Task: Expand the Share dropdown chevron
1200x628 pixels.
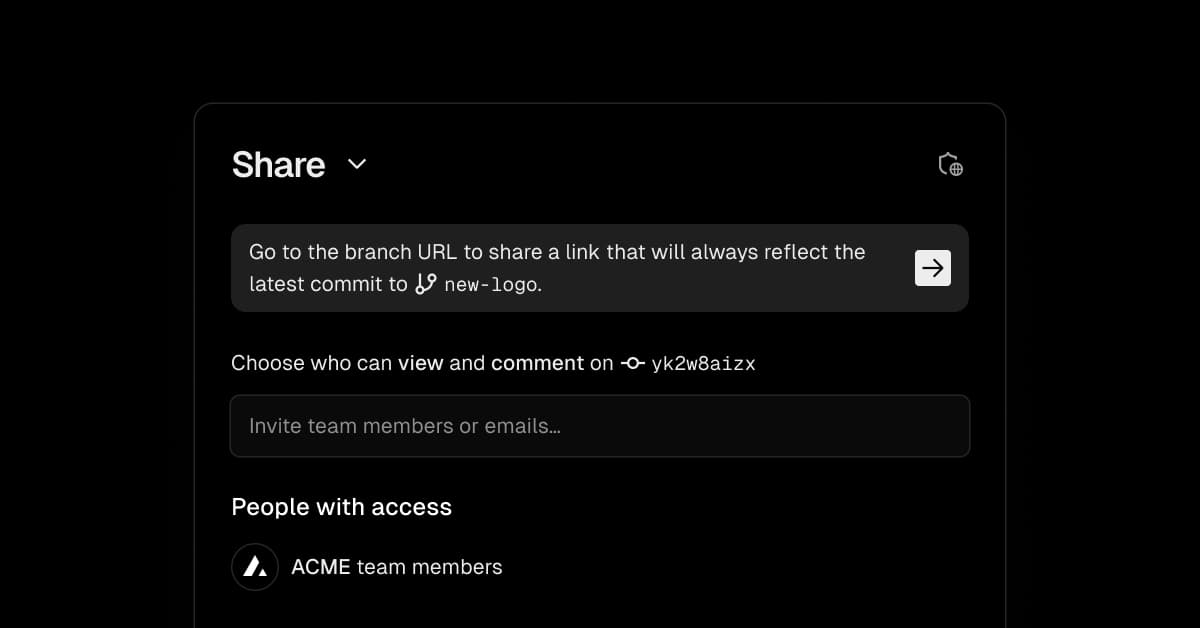Action: coord(357,164)
